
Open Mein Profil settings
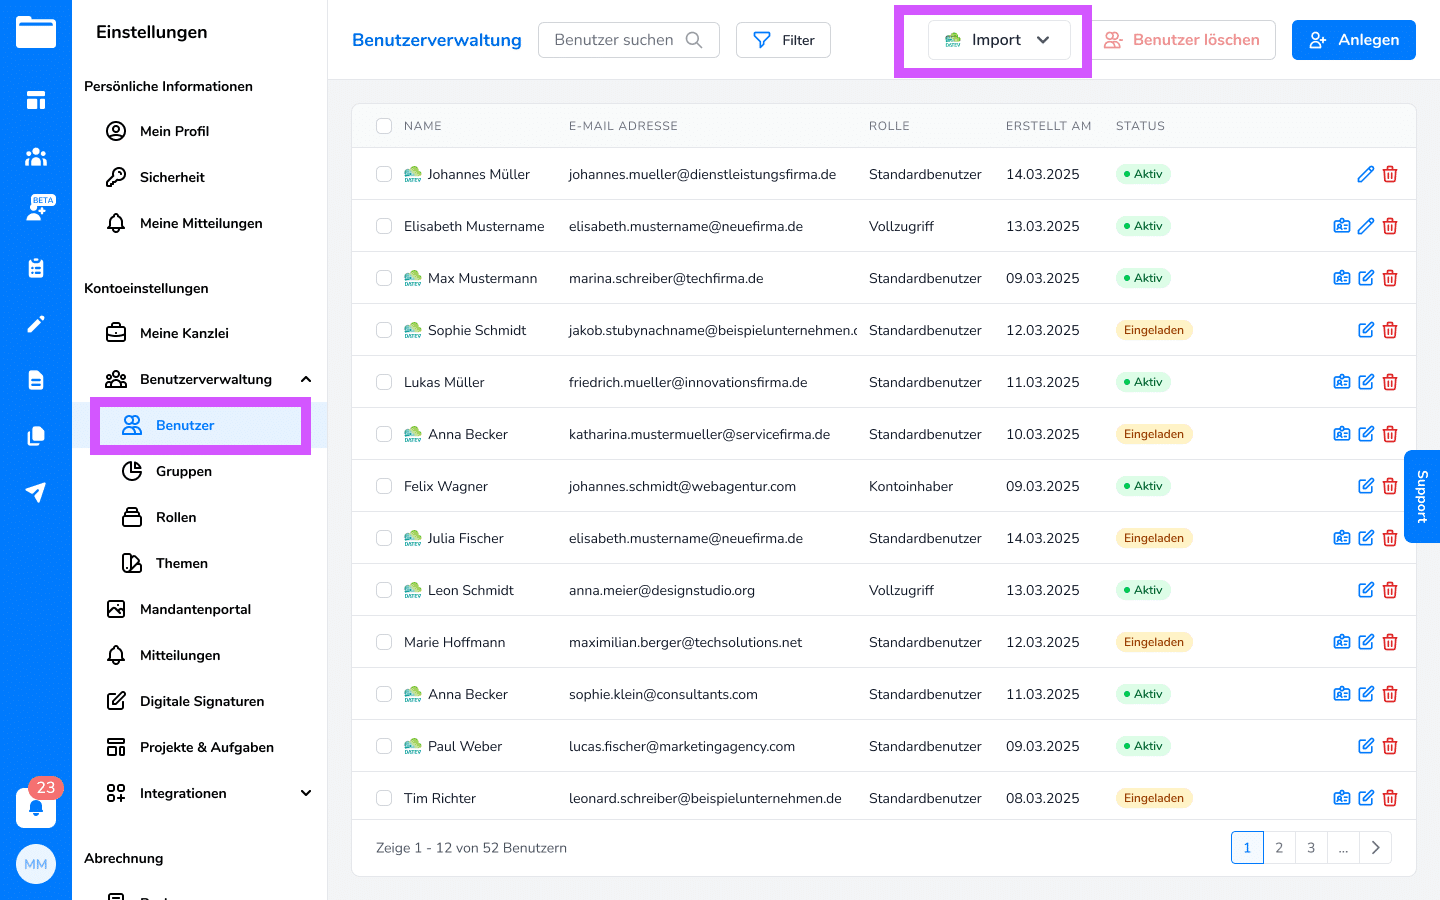(174, 131)
